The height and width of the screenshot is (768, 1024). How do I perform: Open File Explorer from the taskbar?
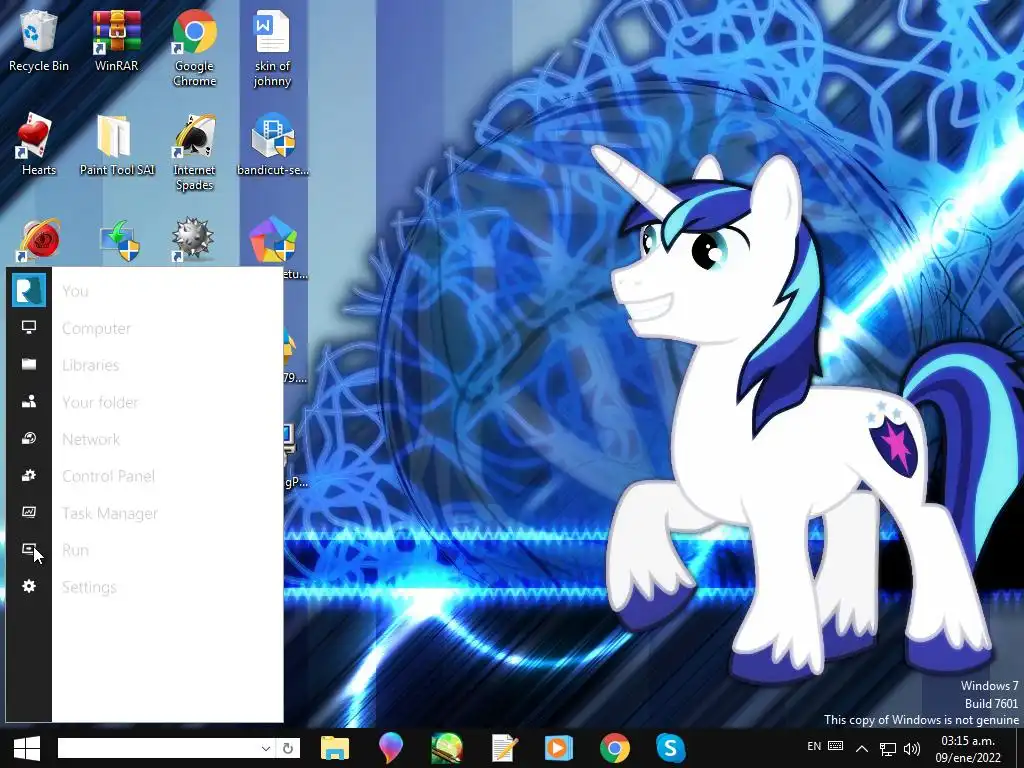click(335, 748)
